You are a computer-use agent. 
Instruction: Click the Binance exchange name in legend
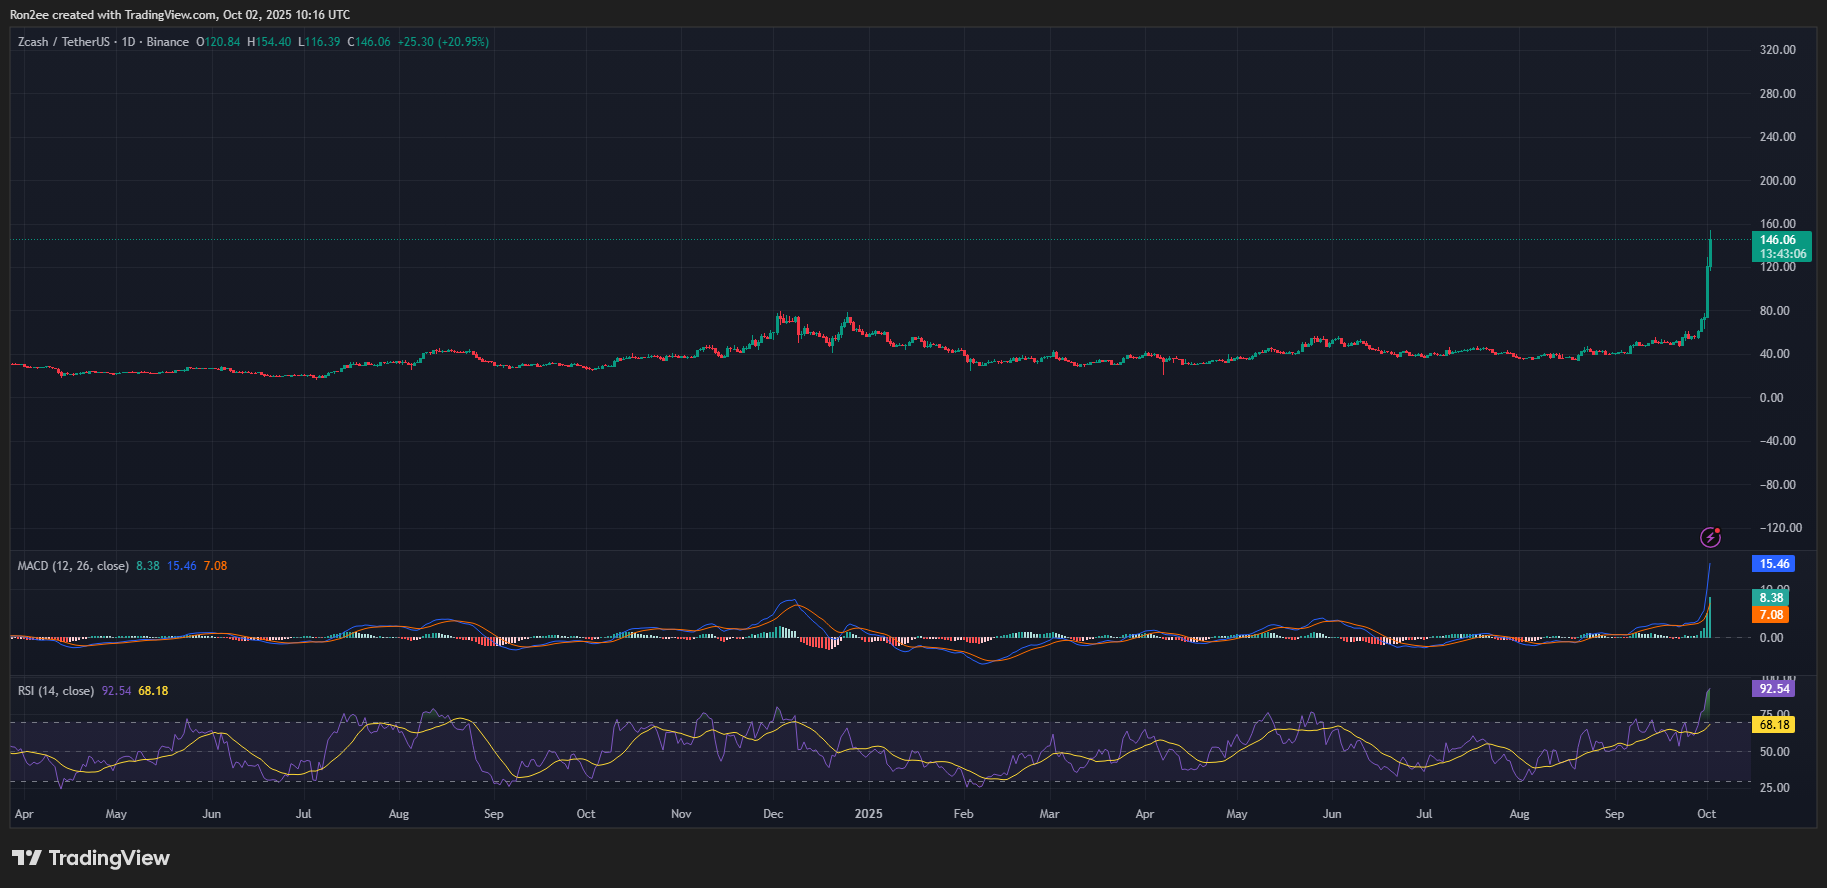[x=168, y=42]
